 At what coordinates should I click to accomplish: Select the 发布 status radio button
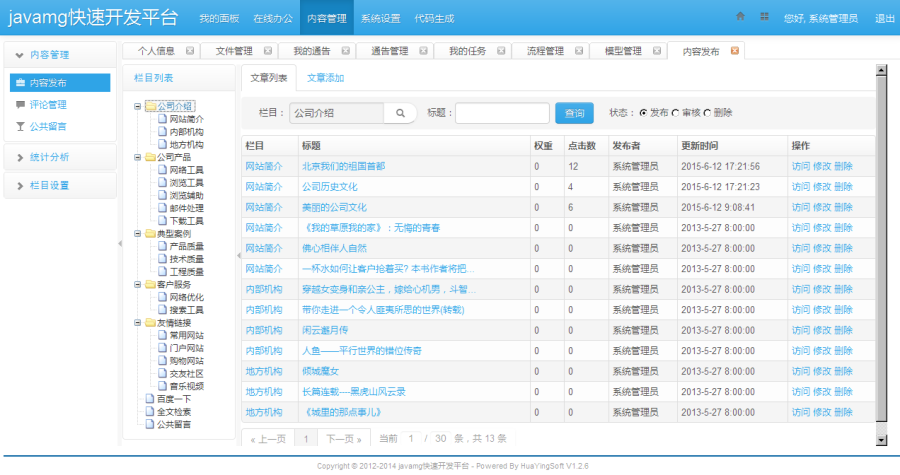tap(643, 113)
